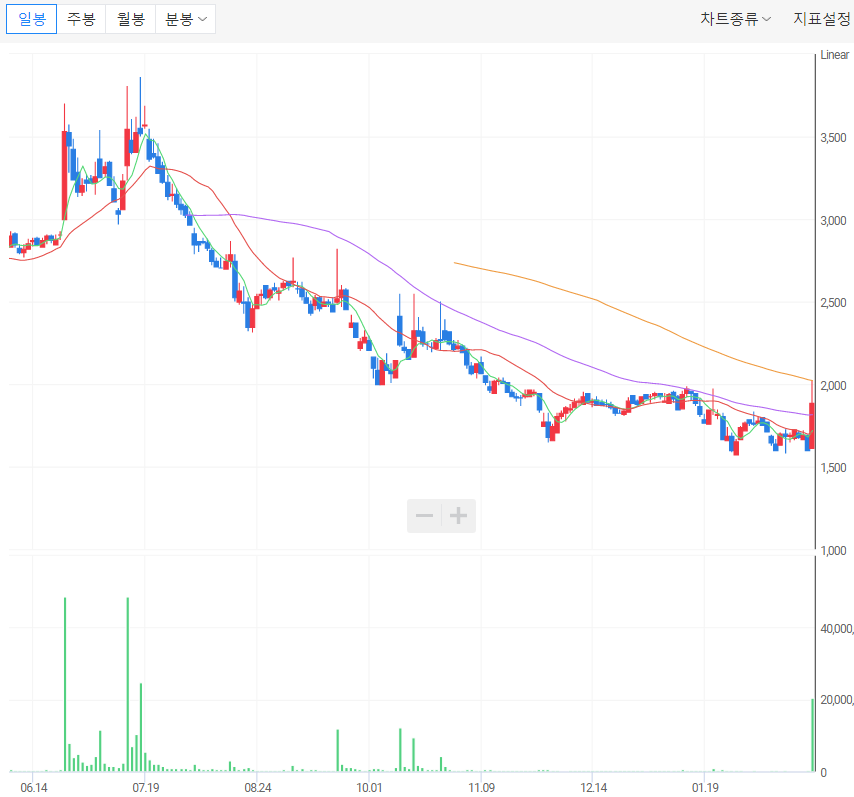Click the 40,000 volume axis label
Screen dimensions: 854x797
pos(837,629)
